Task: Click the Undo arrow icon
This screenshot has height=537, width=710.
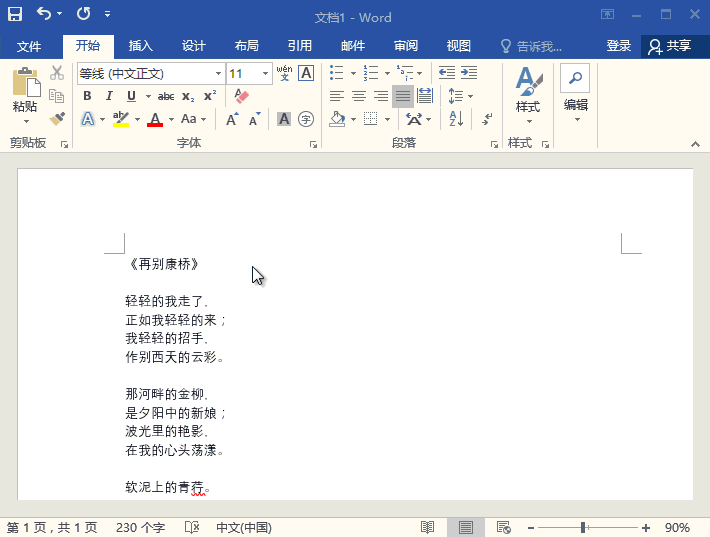Action: tap(44, 14)
